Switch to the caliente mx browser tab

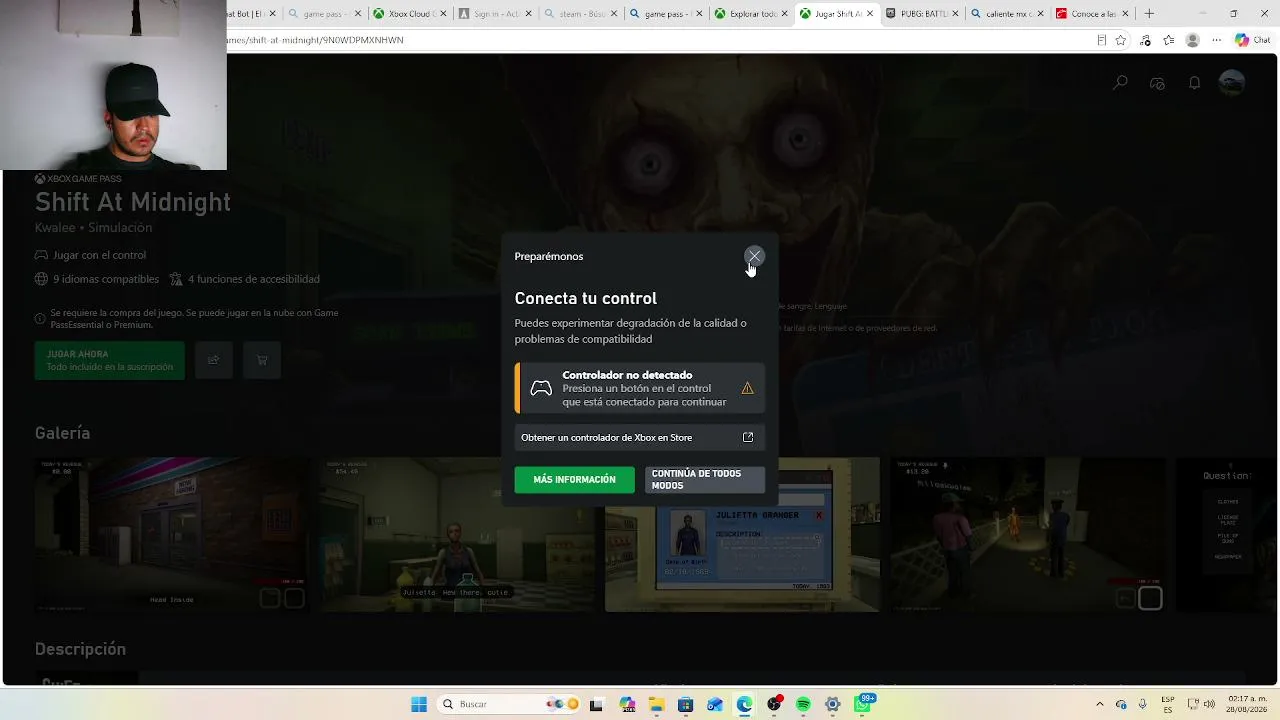click(1008, 14)
